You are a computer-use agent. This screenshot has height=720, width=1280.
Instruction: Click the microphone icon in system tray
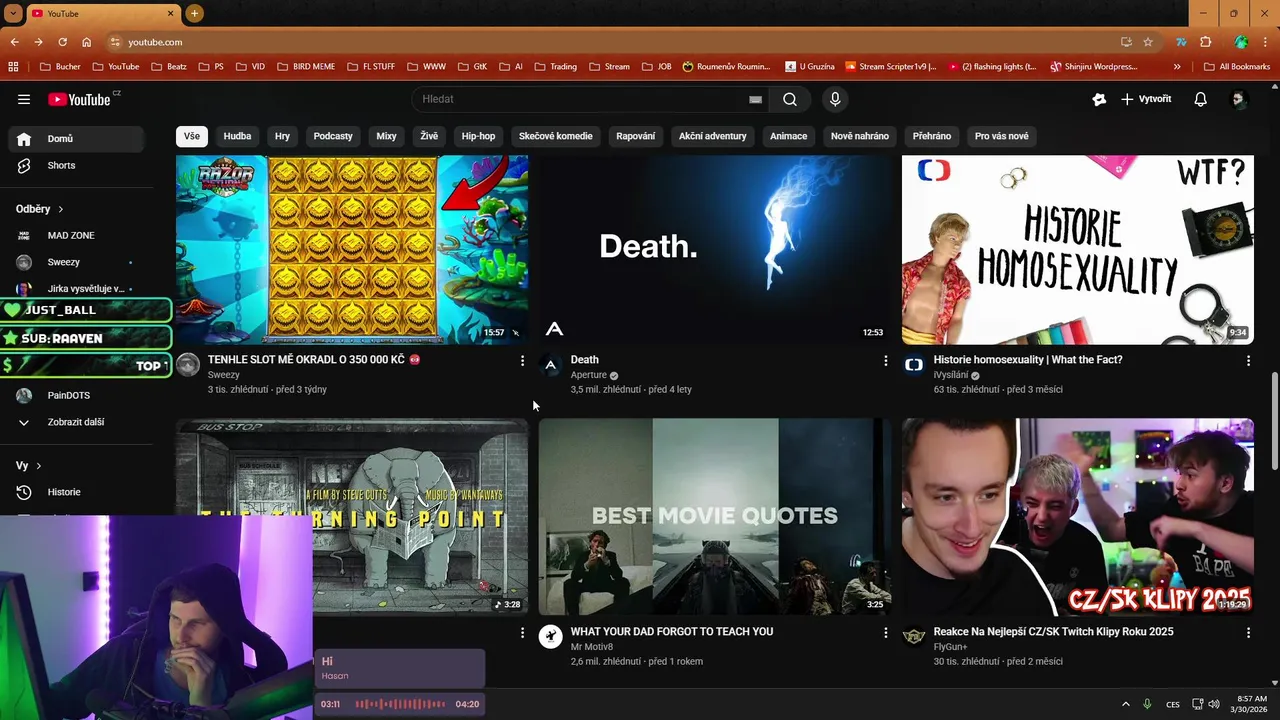pyautogui.click(x=1147, y=704)
